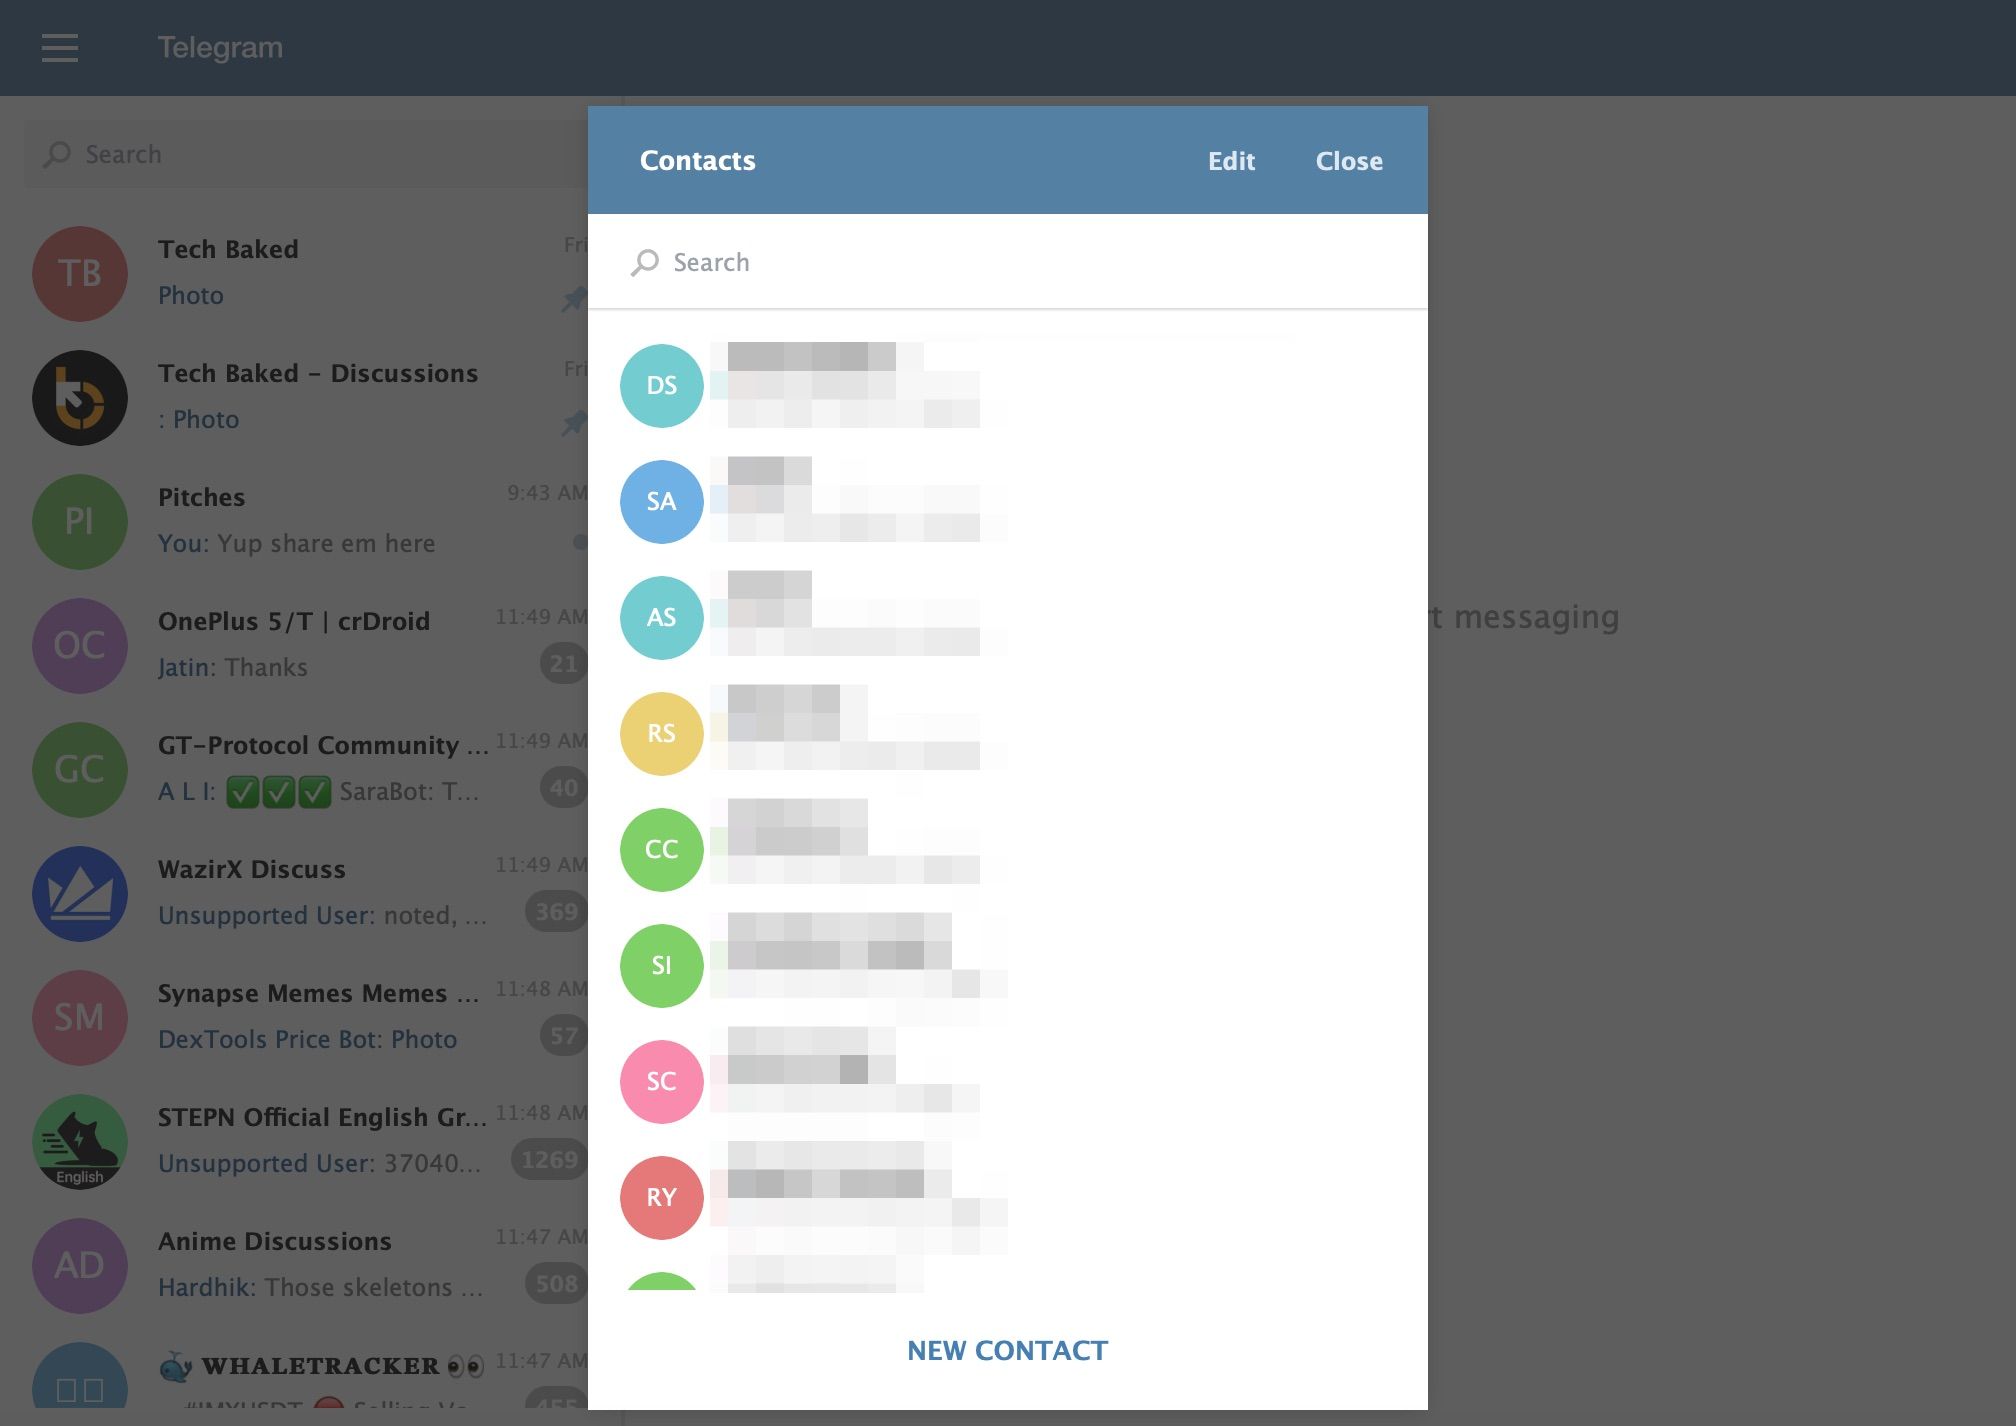
Task: Select the SI contact avatar
Action: click(662, 966)
